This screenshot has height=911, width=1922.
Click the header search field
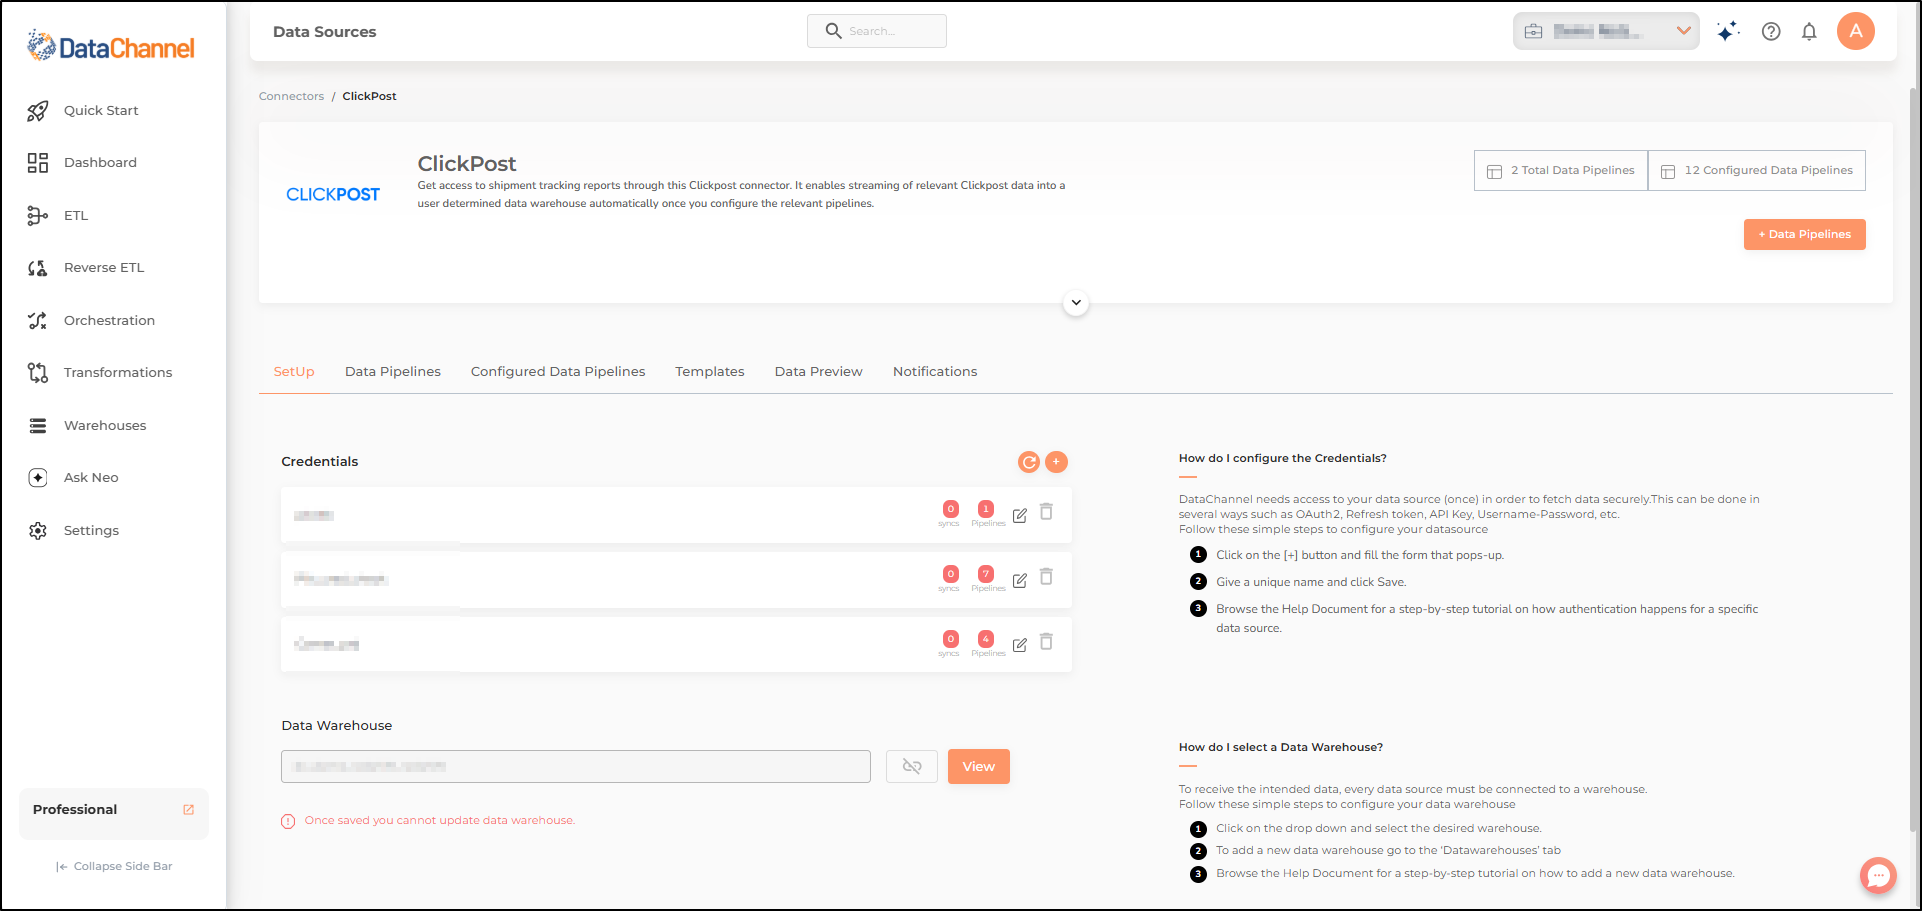877,31
